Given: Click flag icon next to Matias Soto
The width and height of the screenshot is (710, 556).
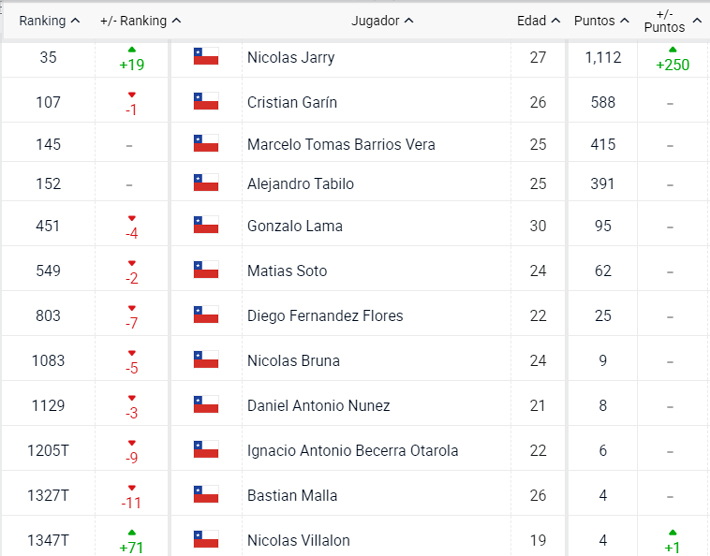Looking at the screenshot, I should [x=206, y=270].
